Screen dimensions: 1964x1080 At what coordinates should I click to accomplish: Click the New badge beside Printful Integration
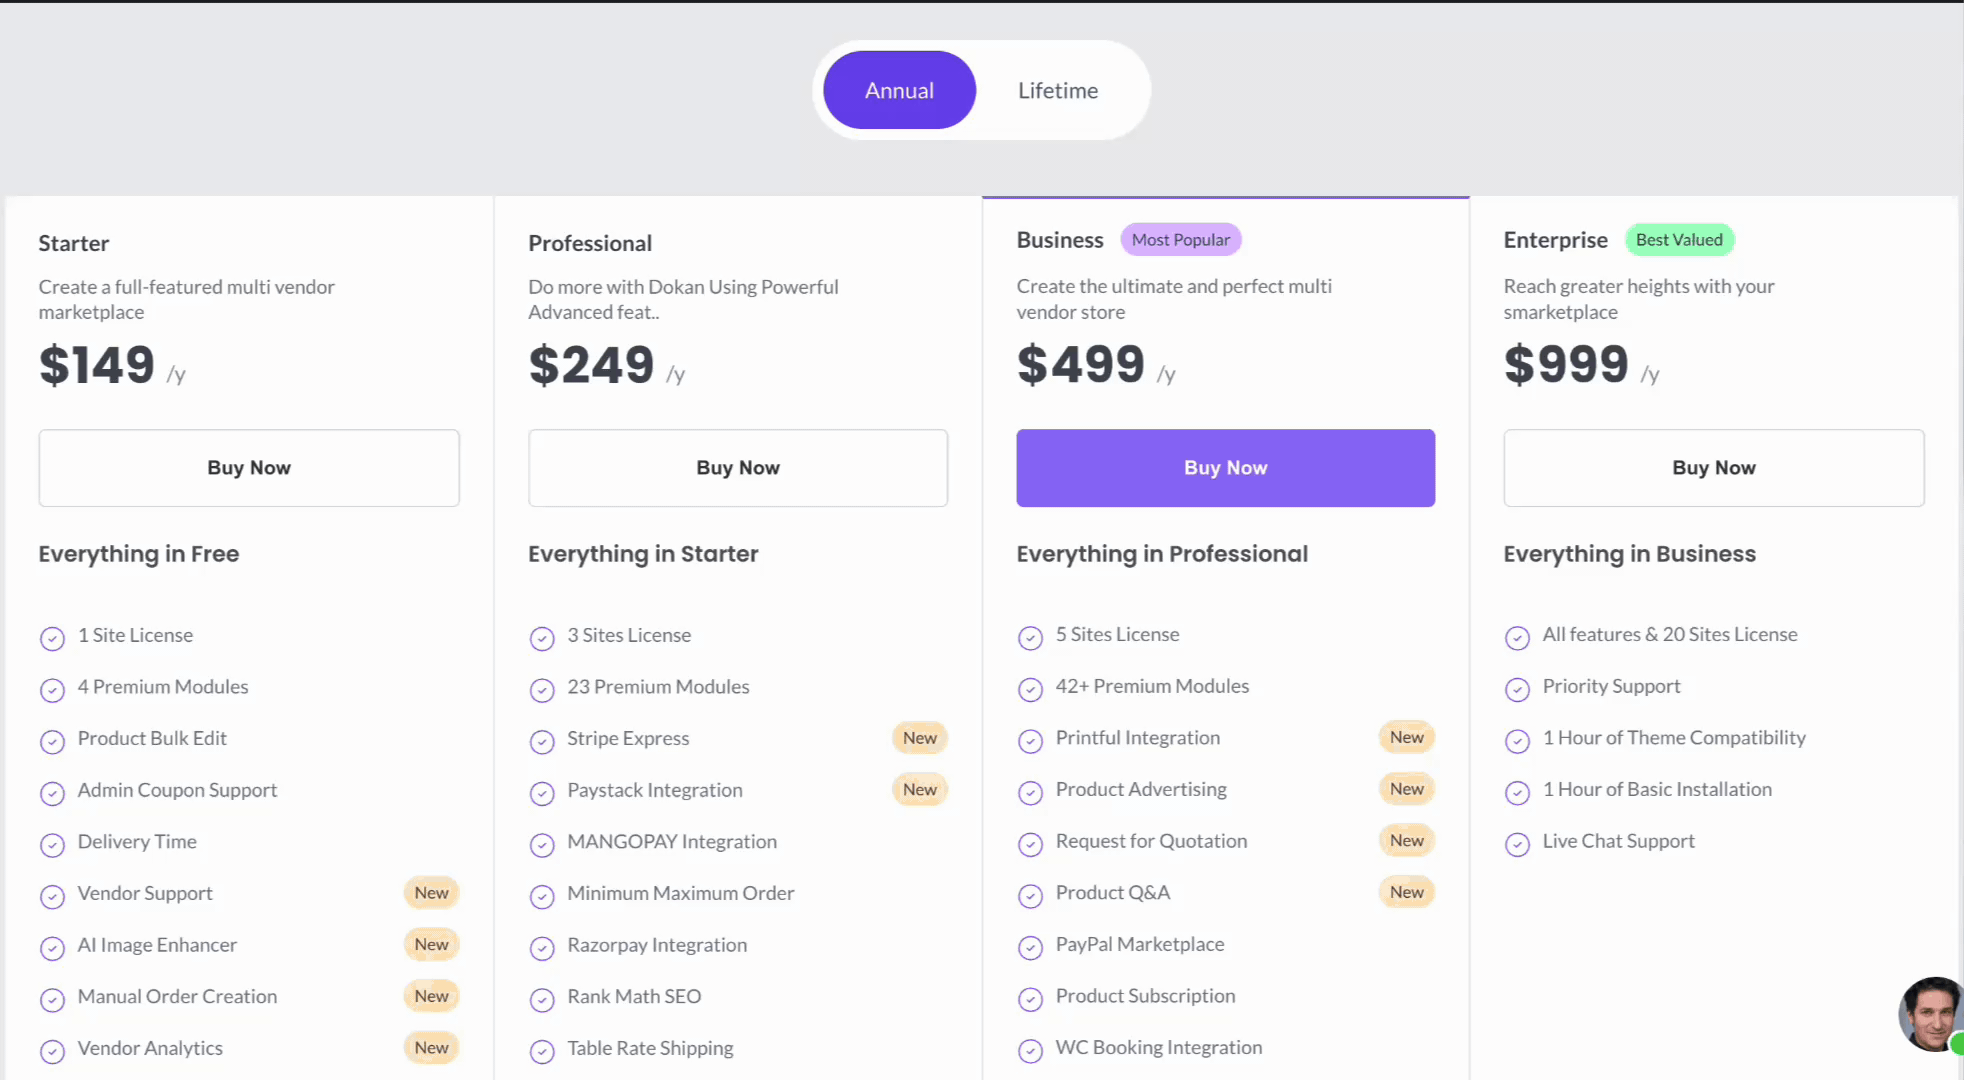[x=1406, y=737]
